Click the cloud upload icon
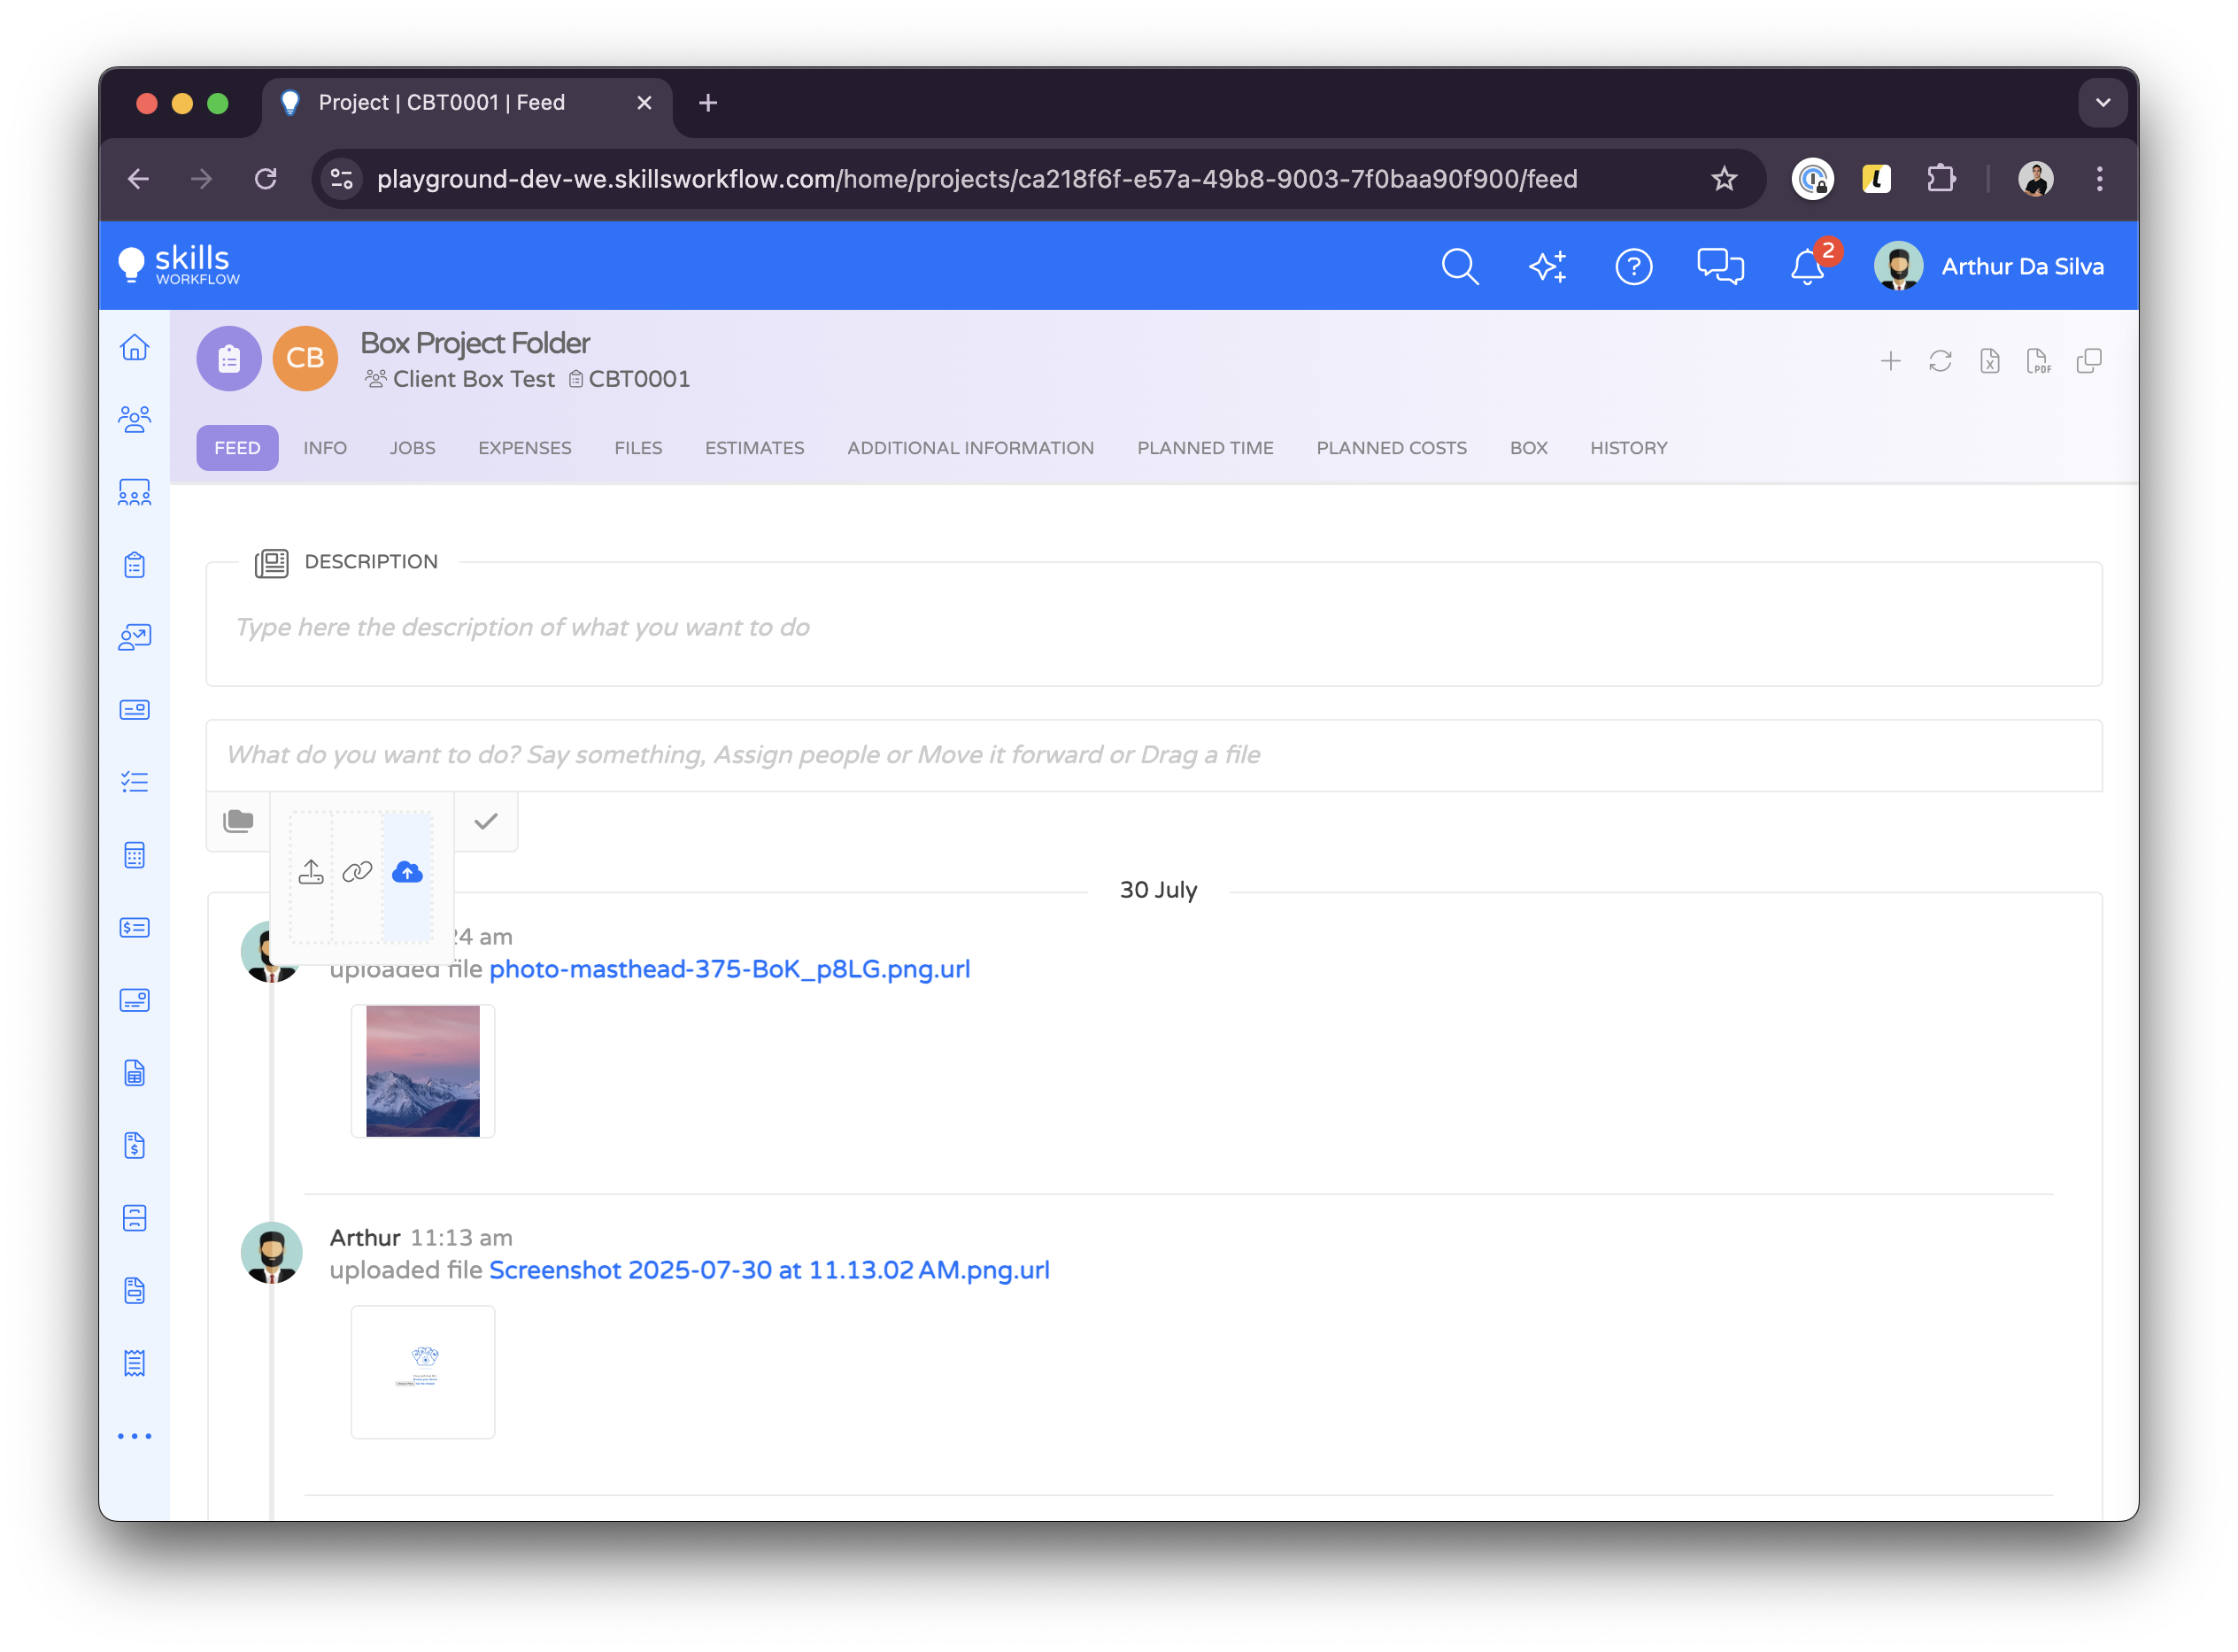Screen dimensions: 2238x1652 (407, 872)
